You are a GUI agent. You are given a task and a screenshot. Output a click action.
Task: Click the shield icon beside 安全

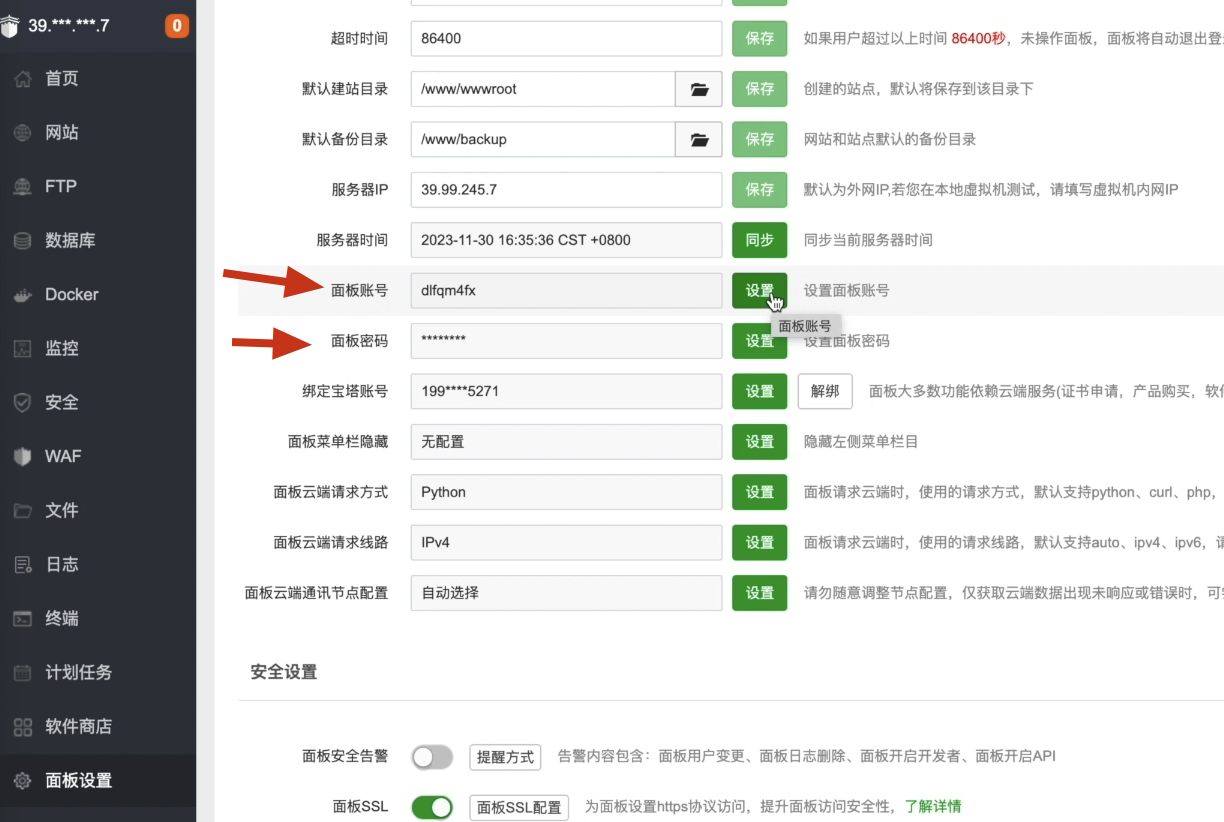click(22, 402)
